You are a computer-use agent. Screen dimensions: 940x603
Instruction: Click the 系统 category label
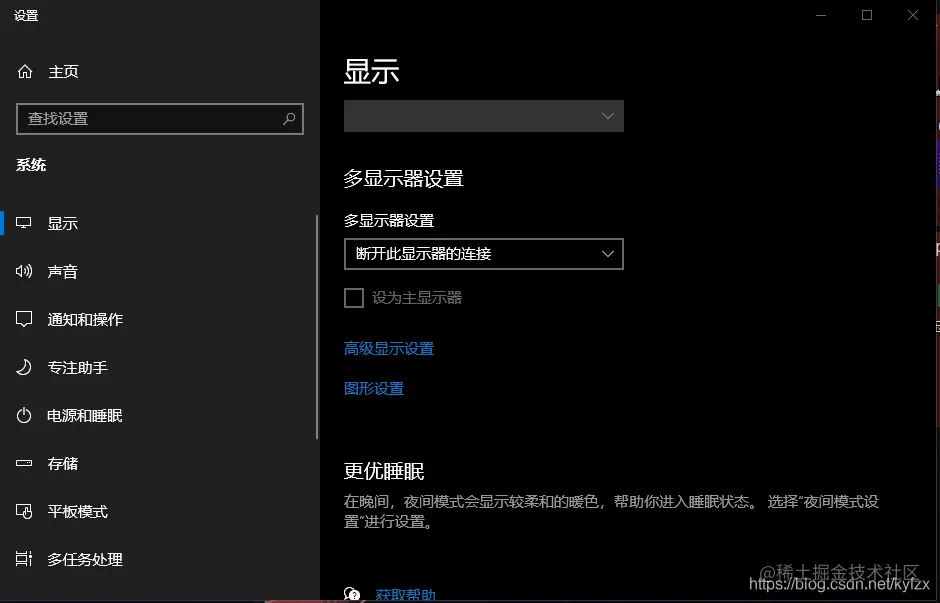pos(31,165)
